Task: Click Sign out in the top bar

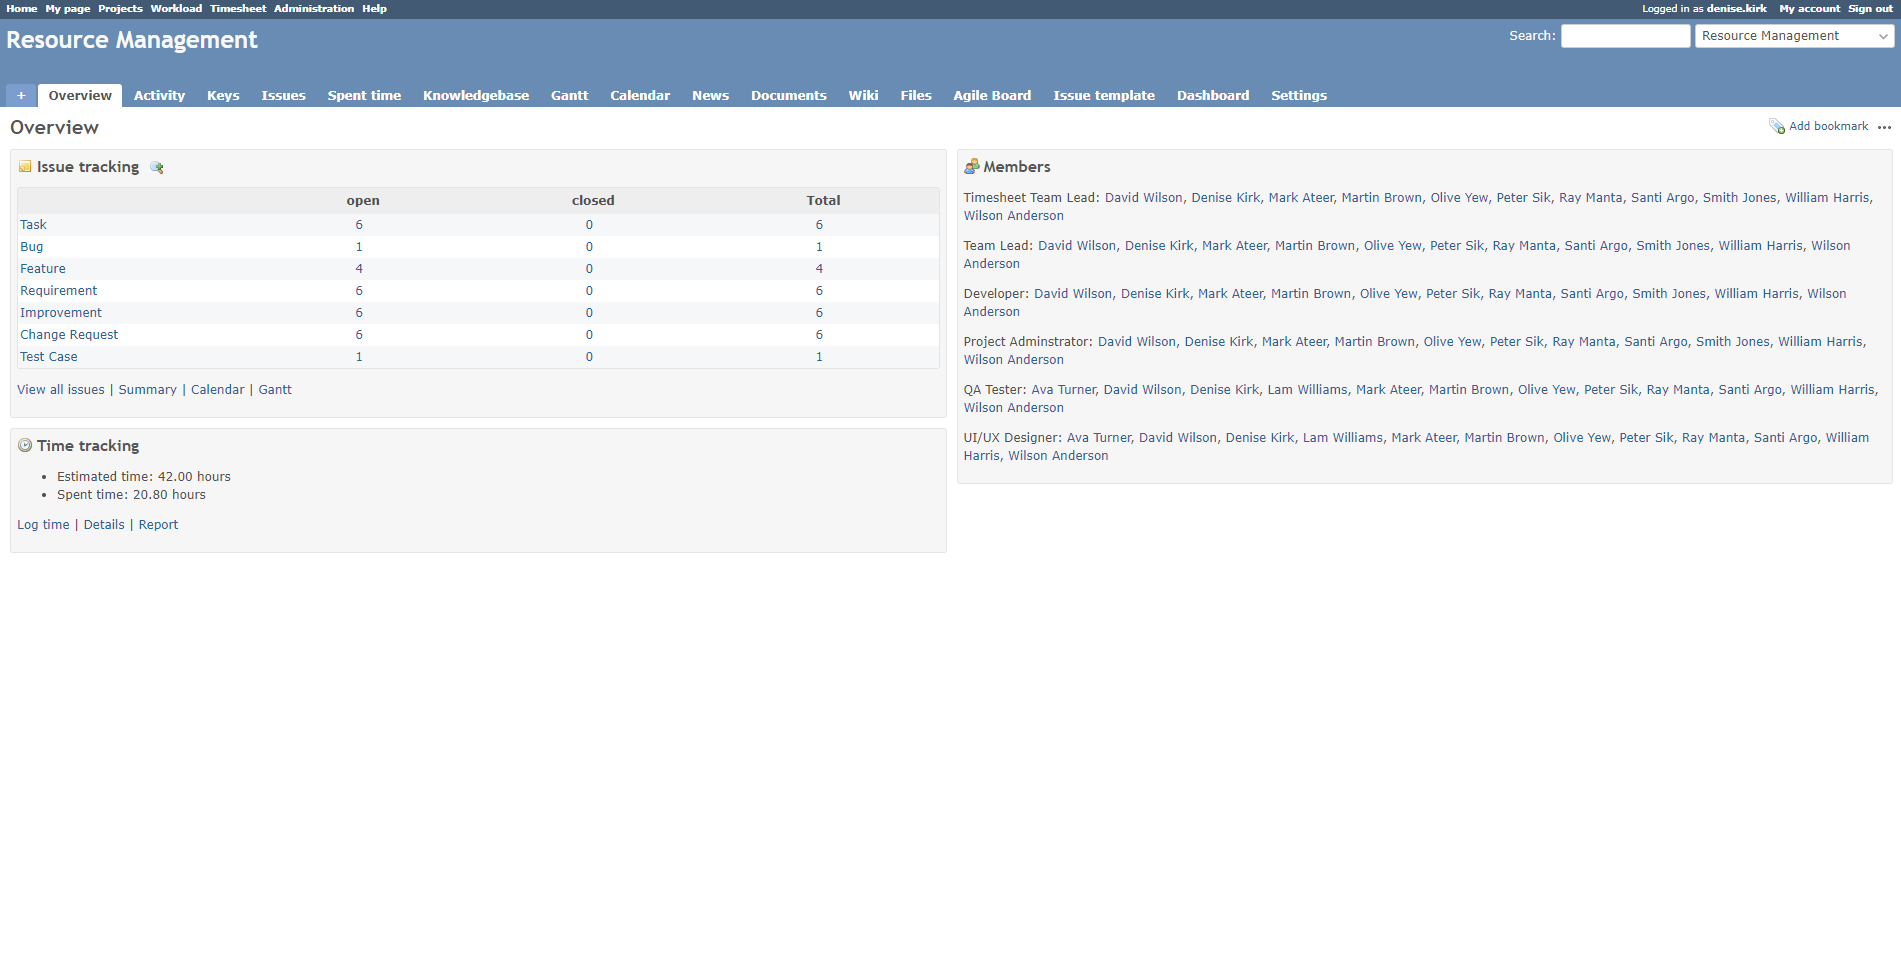Action: click(1870, 9)
